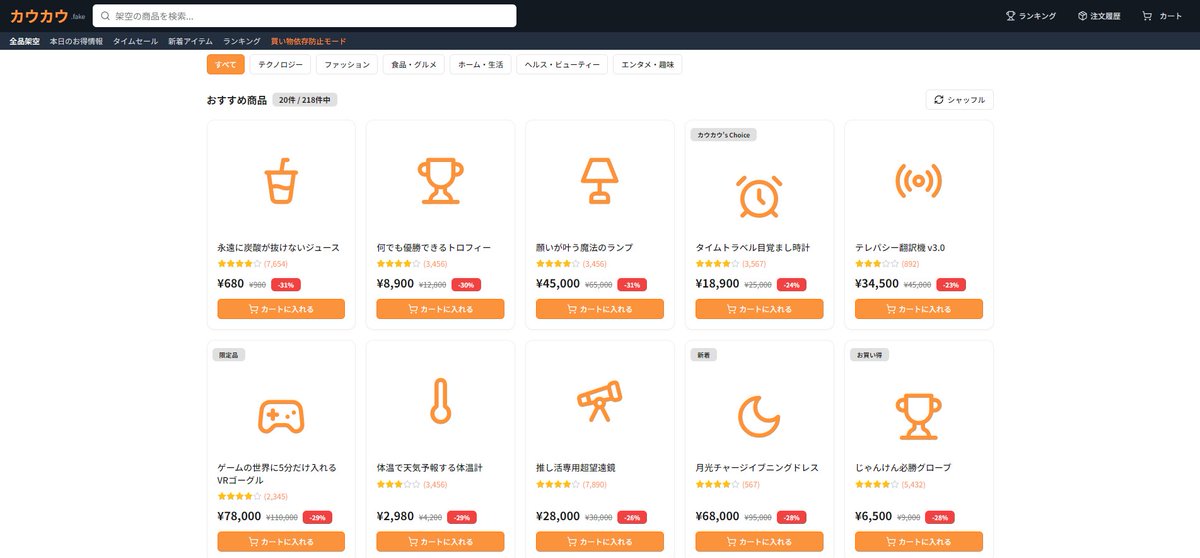Click the search magnifier icon
1200x558 pixels.
[x=106, y=16]
